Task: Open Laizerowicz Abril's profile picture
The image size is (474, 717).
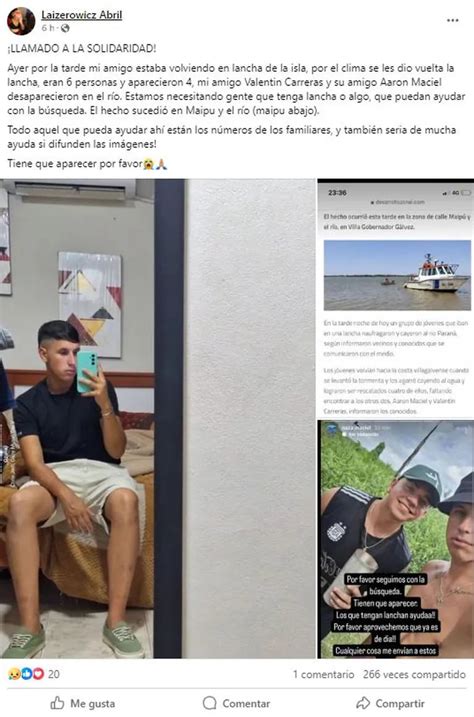Action: (21, 21)
